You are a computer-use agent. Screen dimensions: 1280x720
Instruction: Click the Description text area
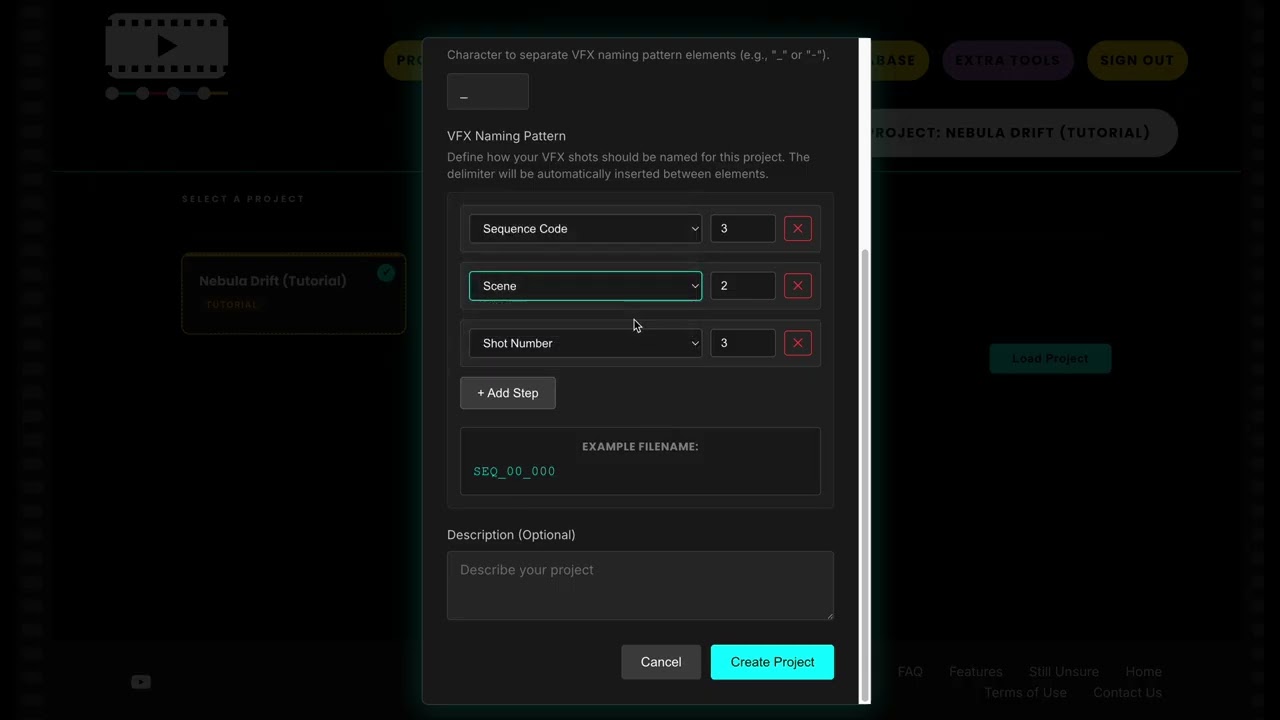pos(640,585)
